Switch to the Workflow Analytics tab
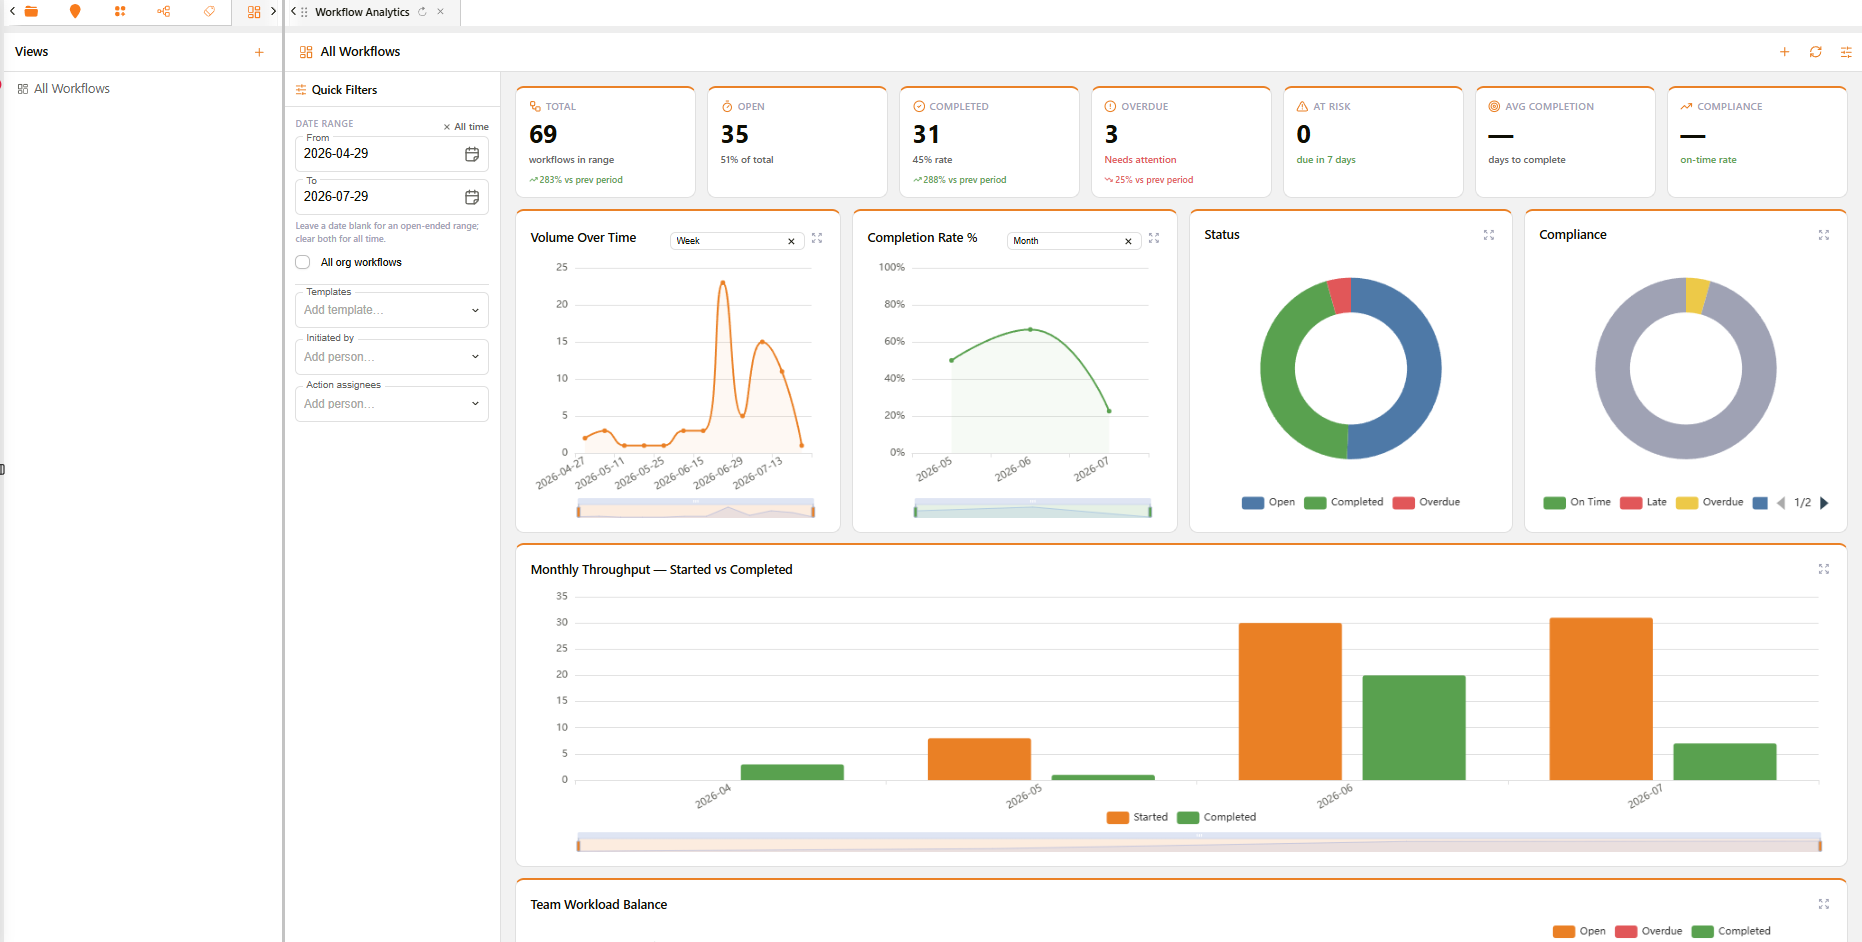The width and height of the screenshot is (1862, 942). [362, 12]
